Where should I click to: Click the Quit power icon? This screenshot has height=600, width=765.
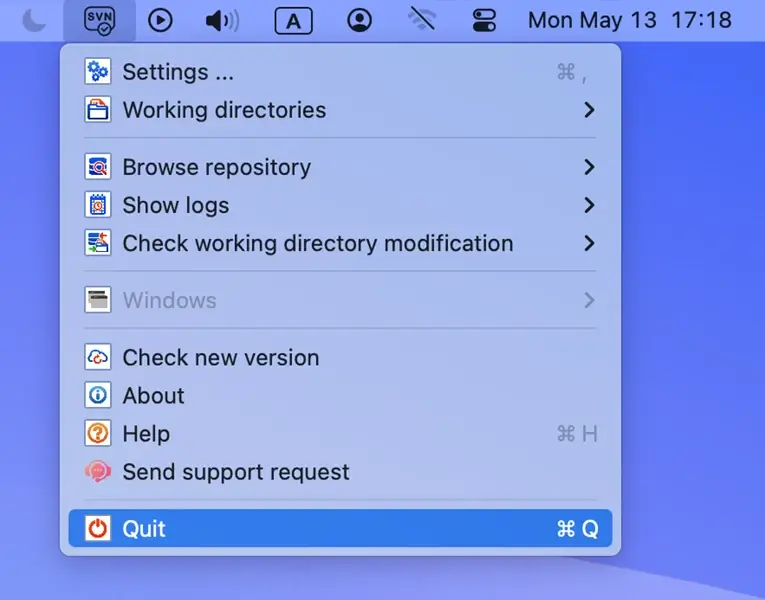98,528
